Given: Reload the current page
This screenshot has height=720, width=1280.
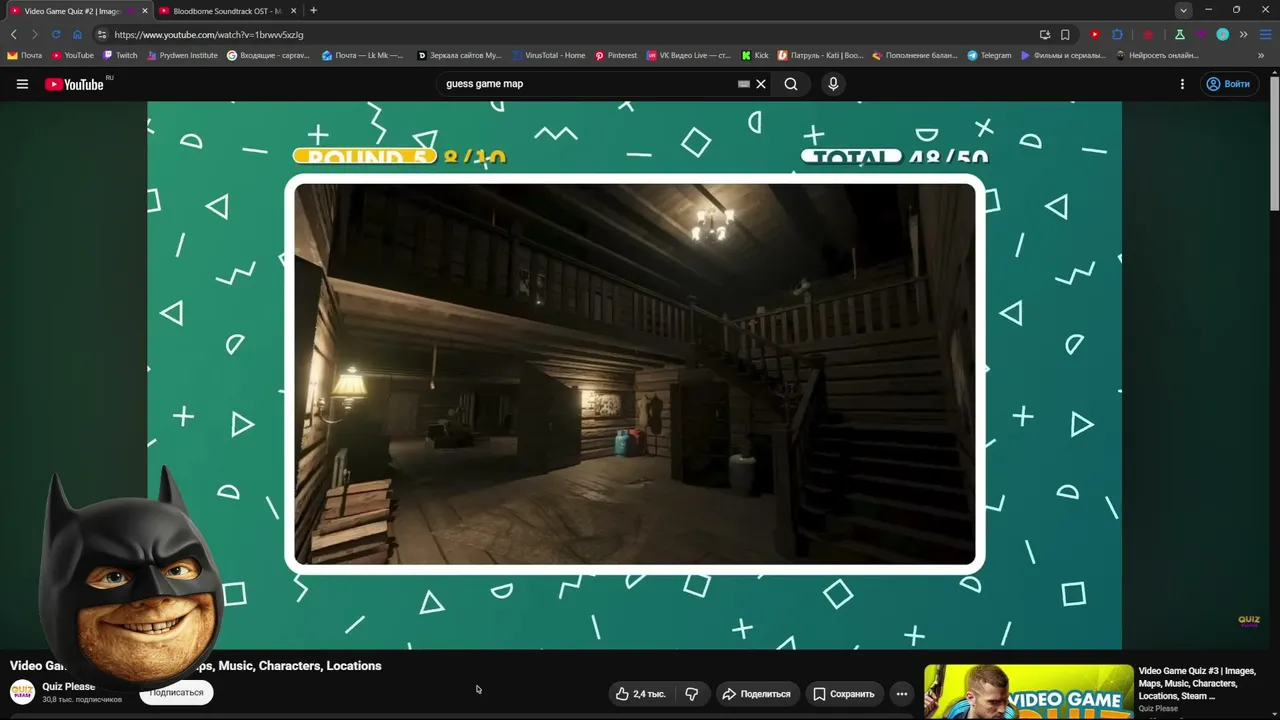Looking at the screenshot, I should 56,34.
